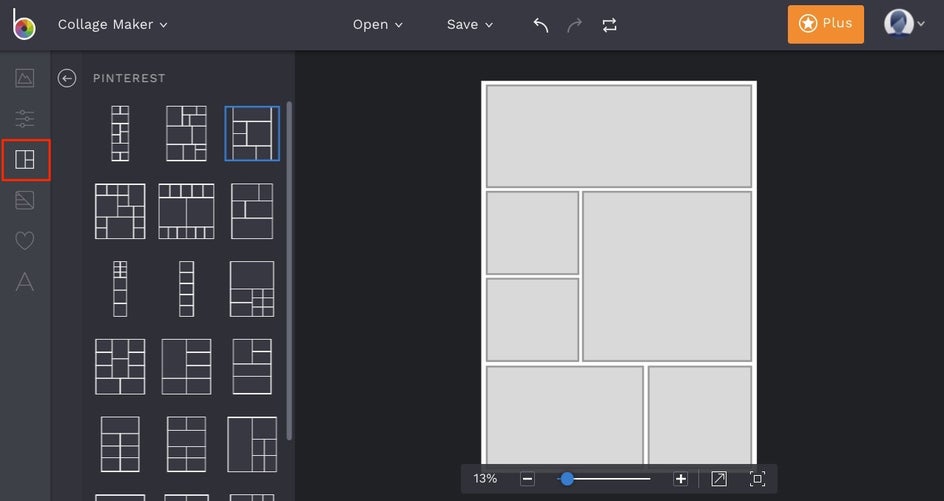Select the Layouts sidebar icon
The image size is (944, 501).
(x=25, y=159)
